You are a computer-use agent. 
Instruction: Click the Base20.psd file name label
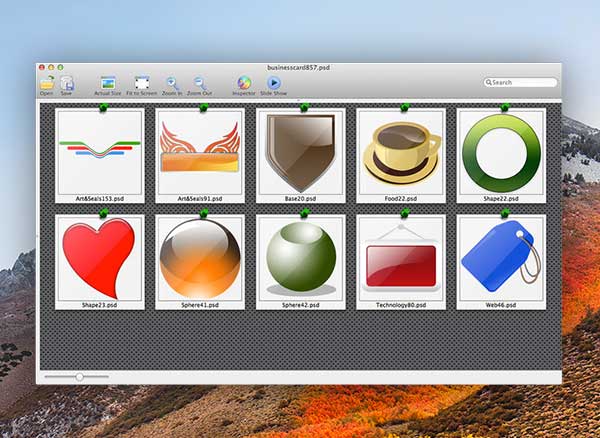tap(300, 199)
